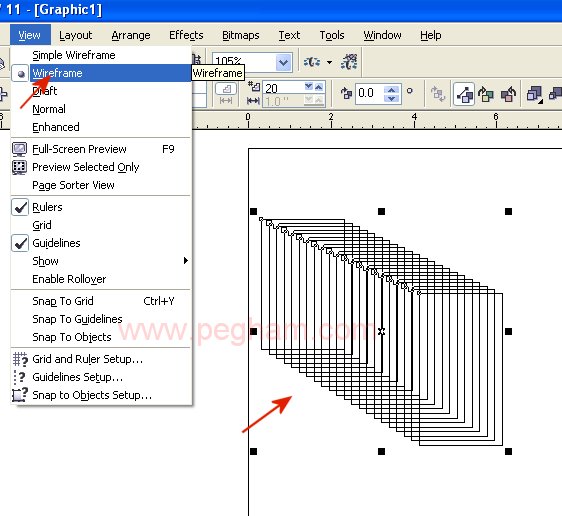562x516 pixels.
Task: Open the Arrange menu
Action: pos(131,35)
